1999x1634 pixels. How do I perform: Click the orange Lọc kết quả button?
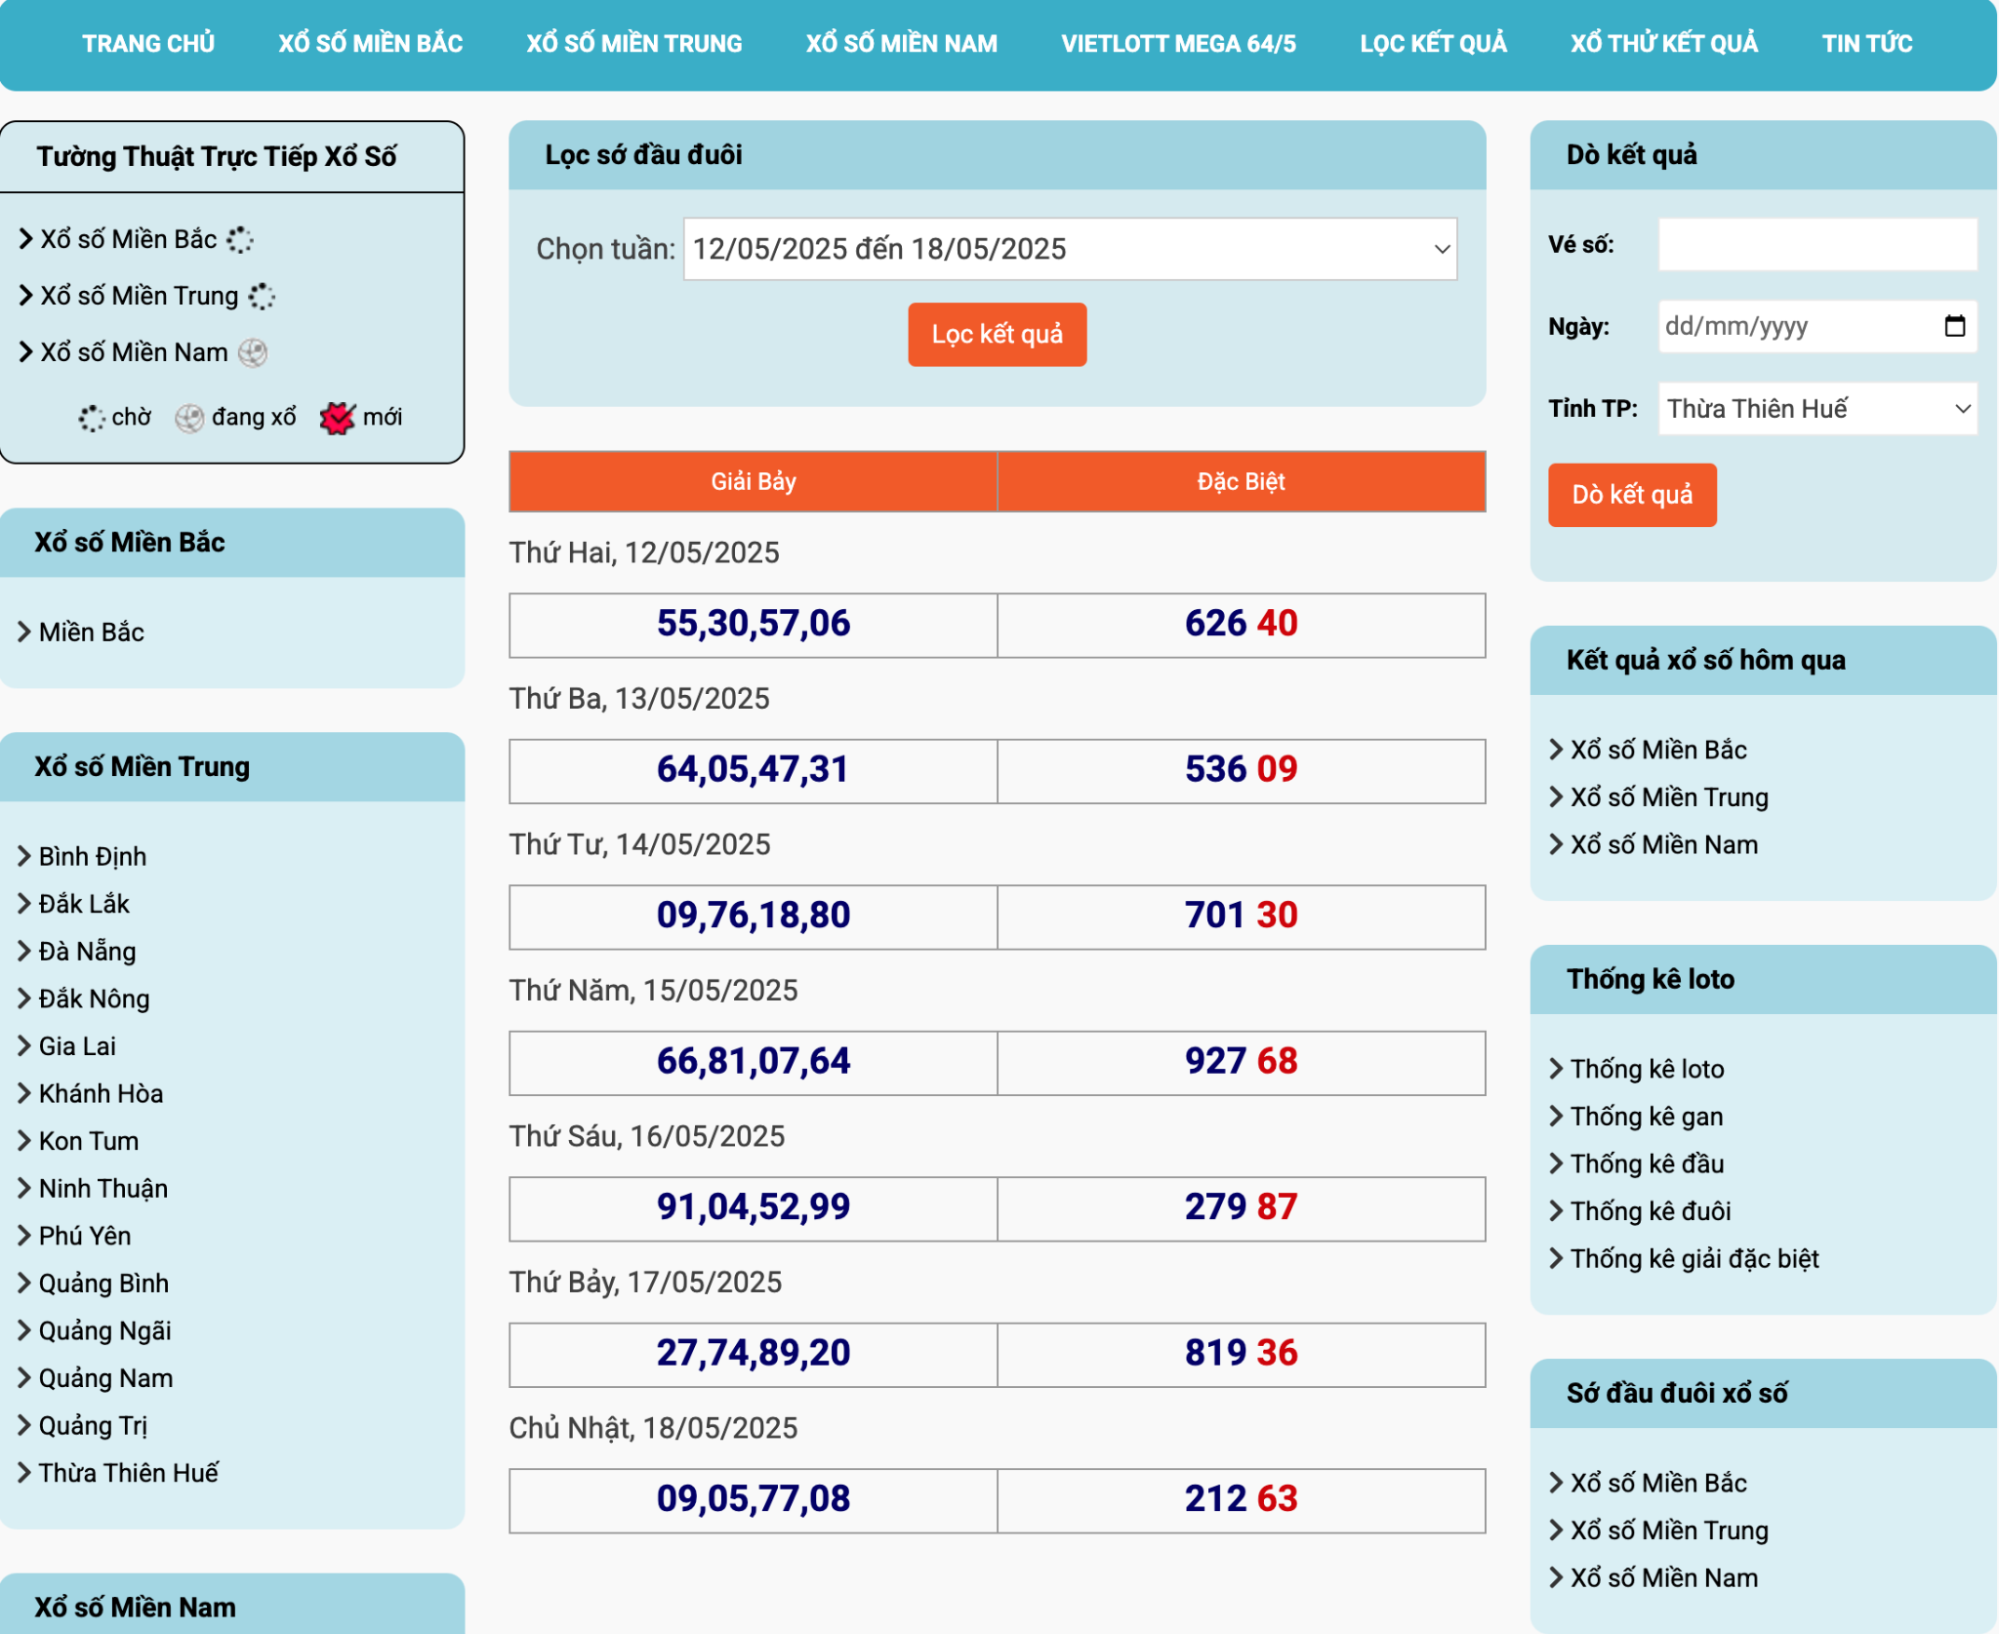[997, 334]
